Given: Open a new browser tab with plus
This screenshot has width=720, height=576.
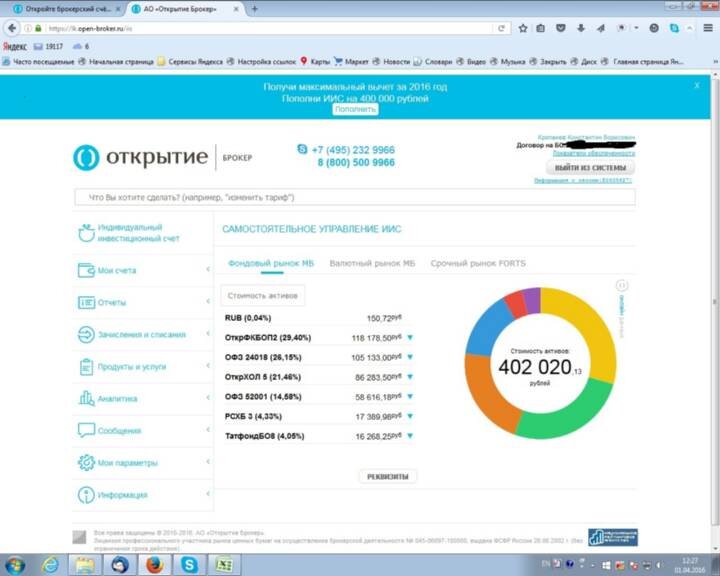Looking at the screenshot, I should (x=255, y=9).
